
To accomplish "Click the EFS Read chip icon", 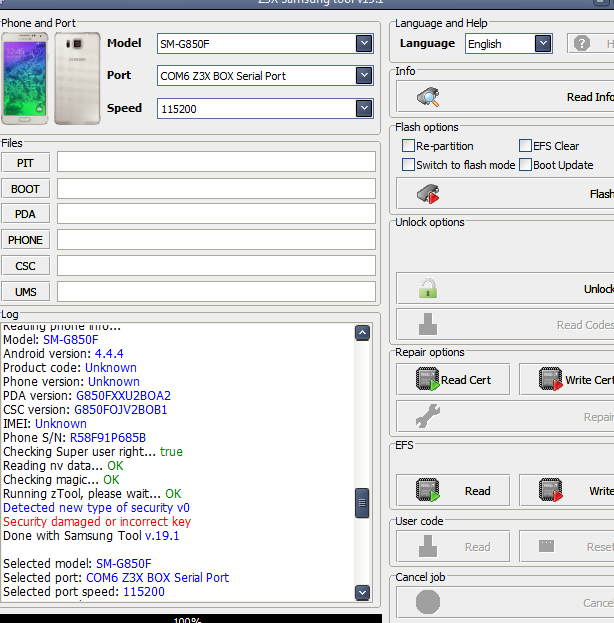I will 428,490.
